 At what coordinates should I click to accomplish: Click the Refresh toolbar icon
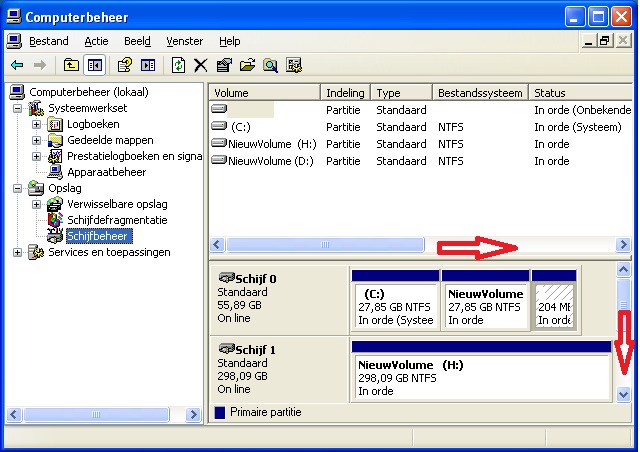178,65
